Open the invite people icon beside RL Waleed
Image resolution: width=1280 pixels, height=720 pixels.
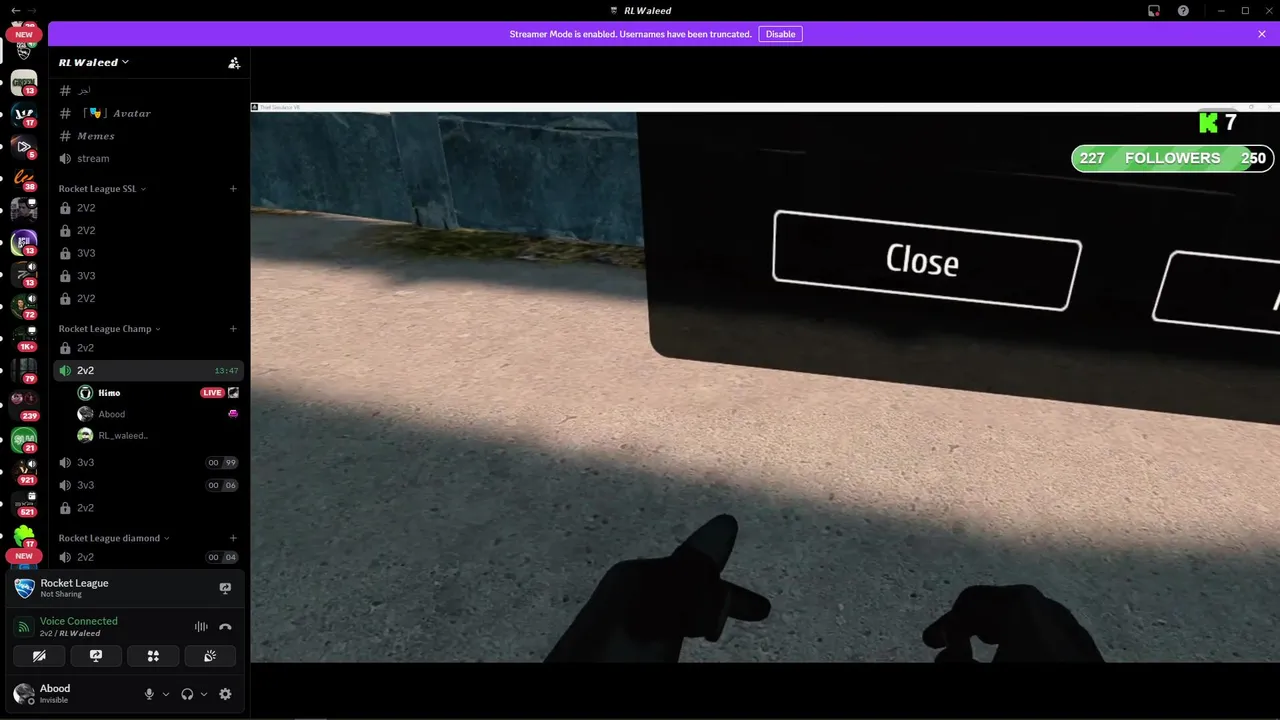pyautogui.click(x=234, y=62)
